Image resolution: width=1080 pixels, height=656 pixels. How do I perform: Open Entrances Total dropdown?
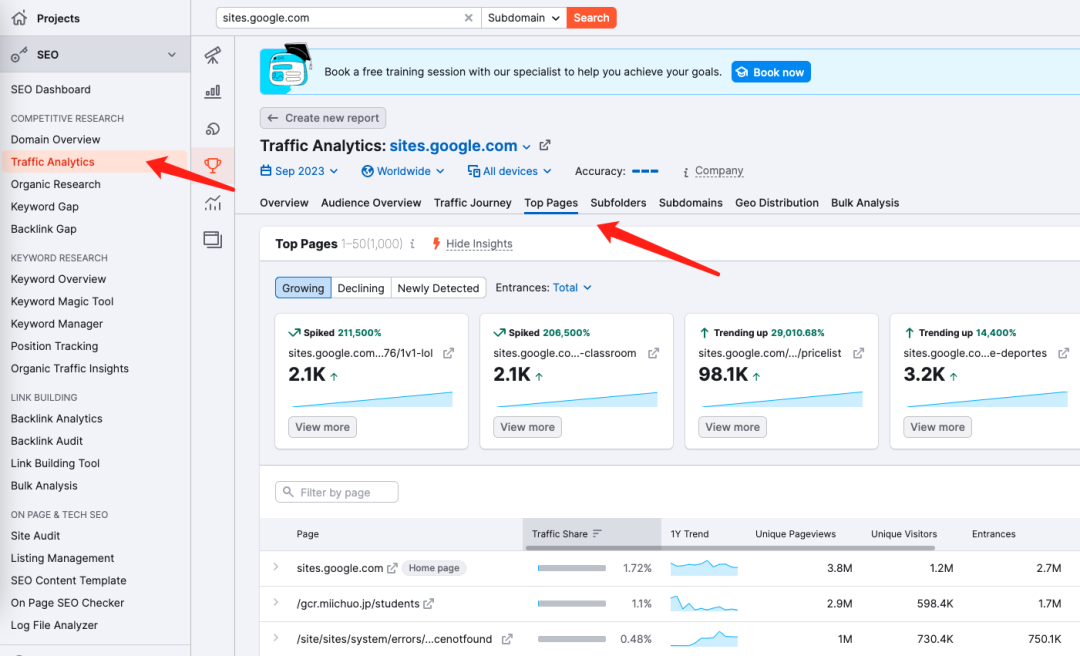(572, 287)
